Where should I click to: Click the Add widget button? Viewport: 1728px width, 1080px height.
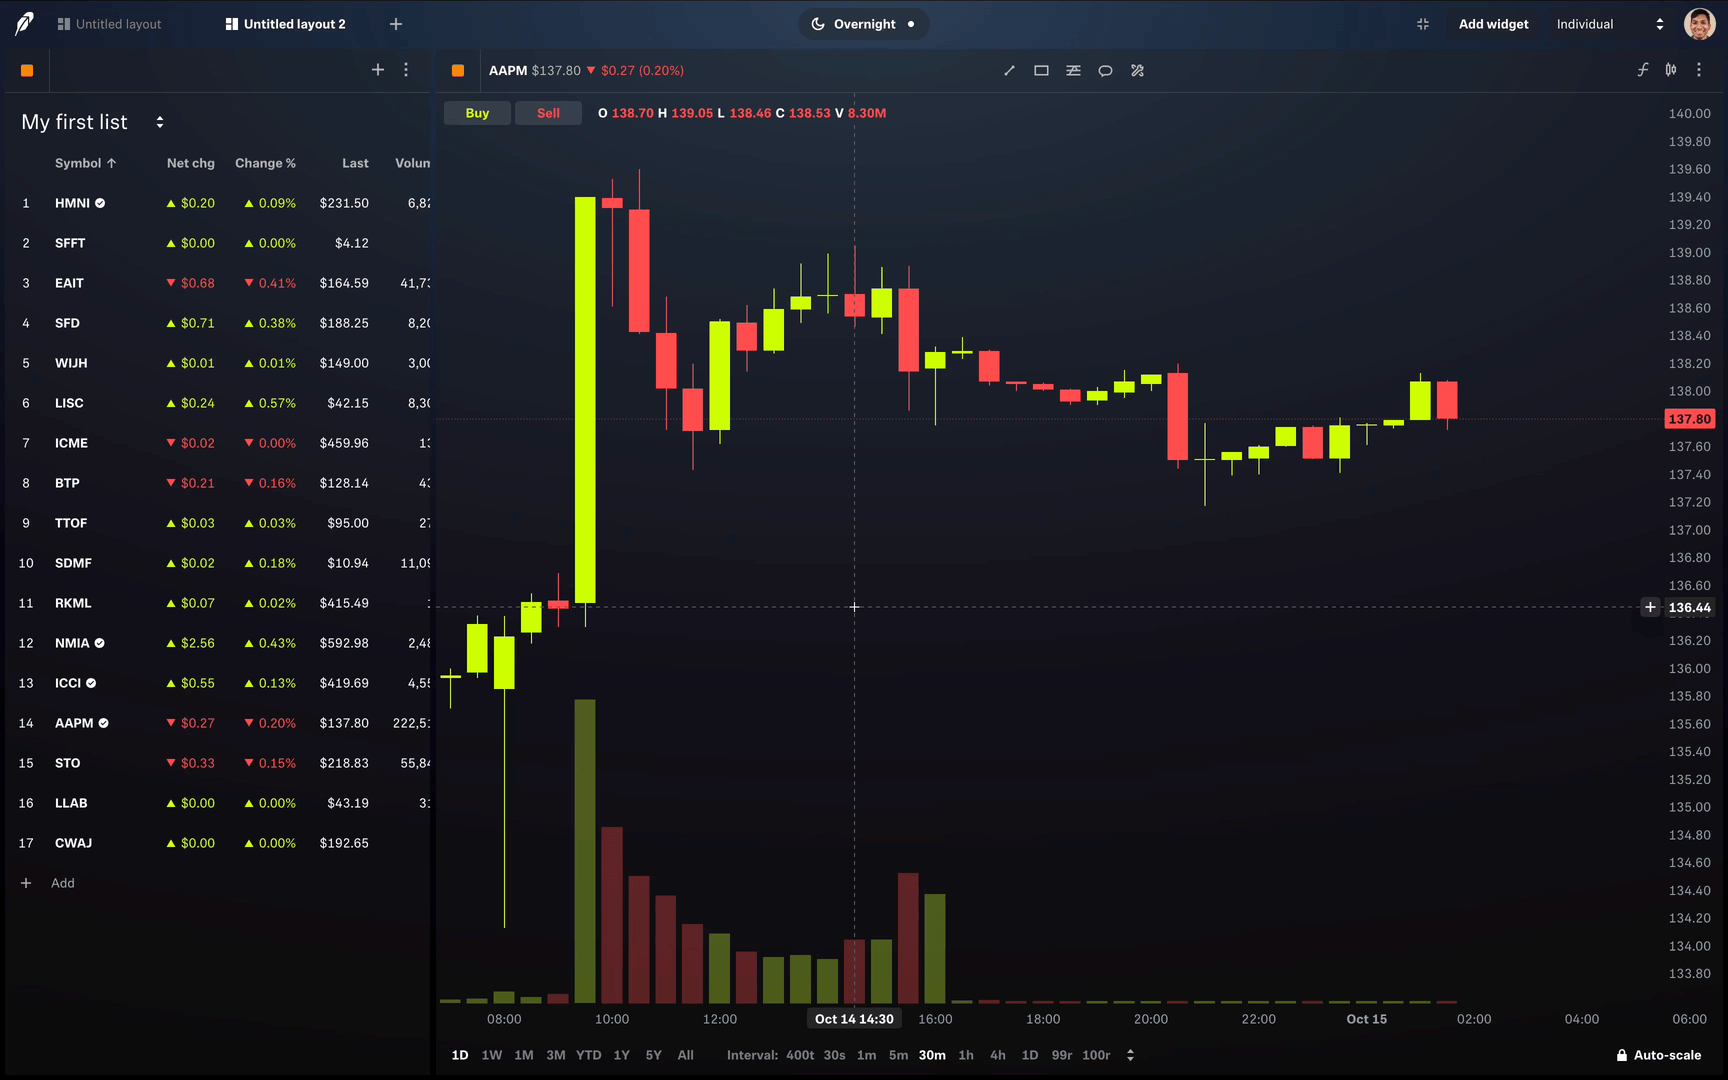point(1493,23)
